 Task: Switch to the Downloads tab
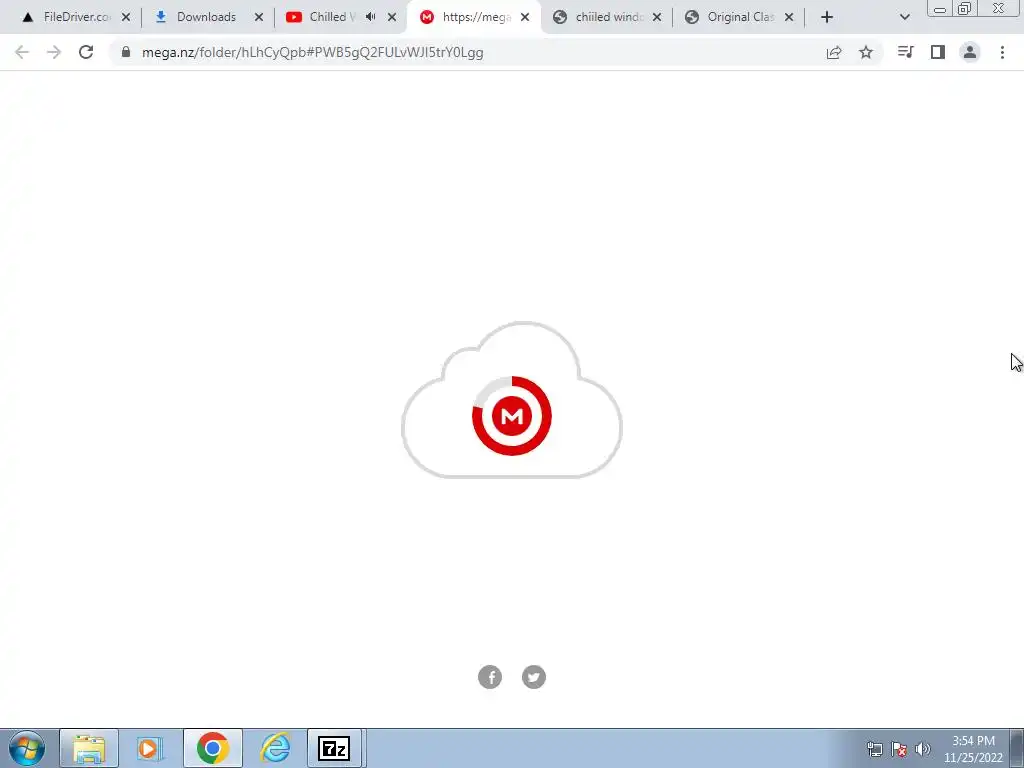pyautogui.click(x=206, y=17)
